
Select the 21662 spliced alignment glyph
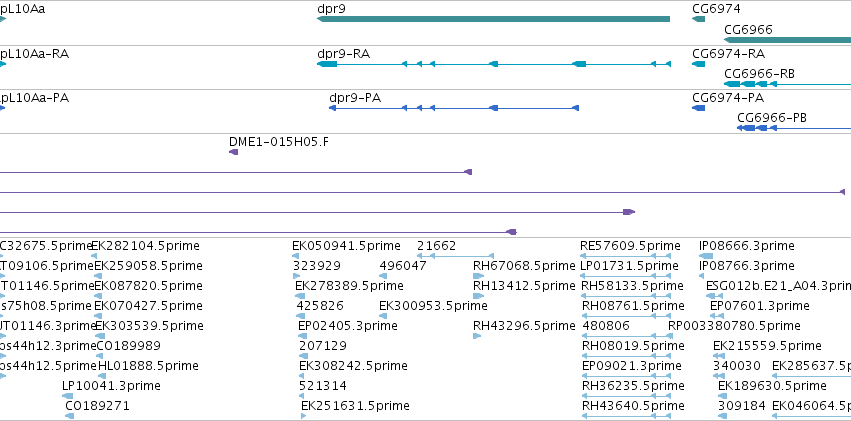455,256
